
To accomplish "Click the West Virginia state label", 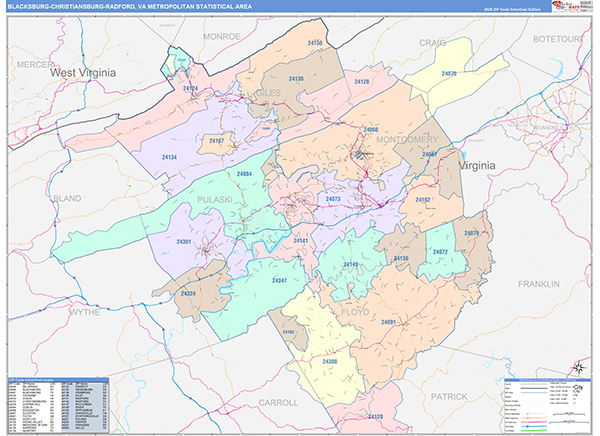I will coord(84,73).
